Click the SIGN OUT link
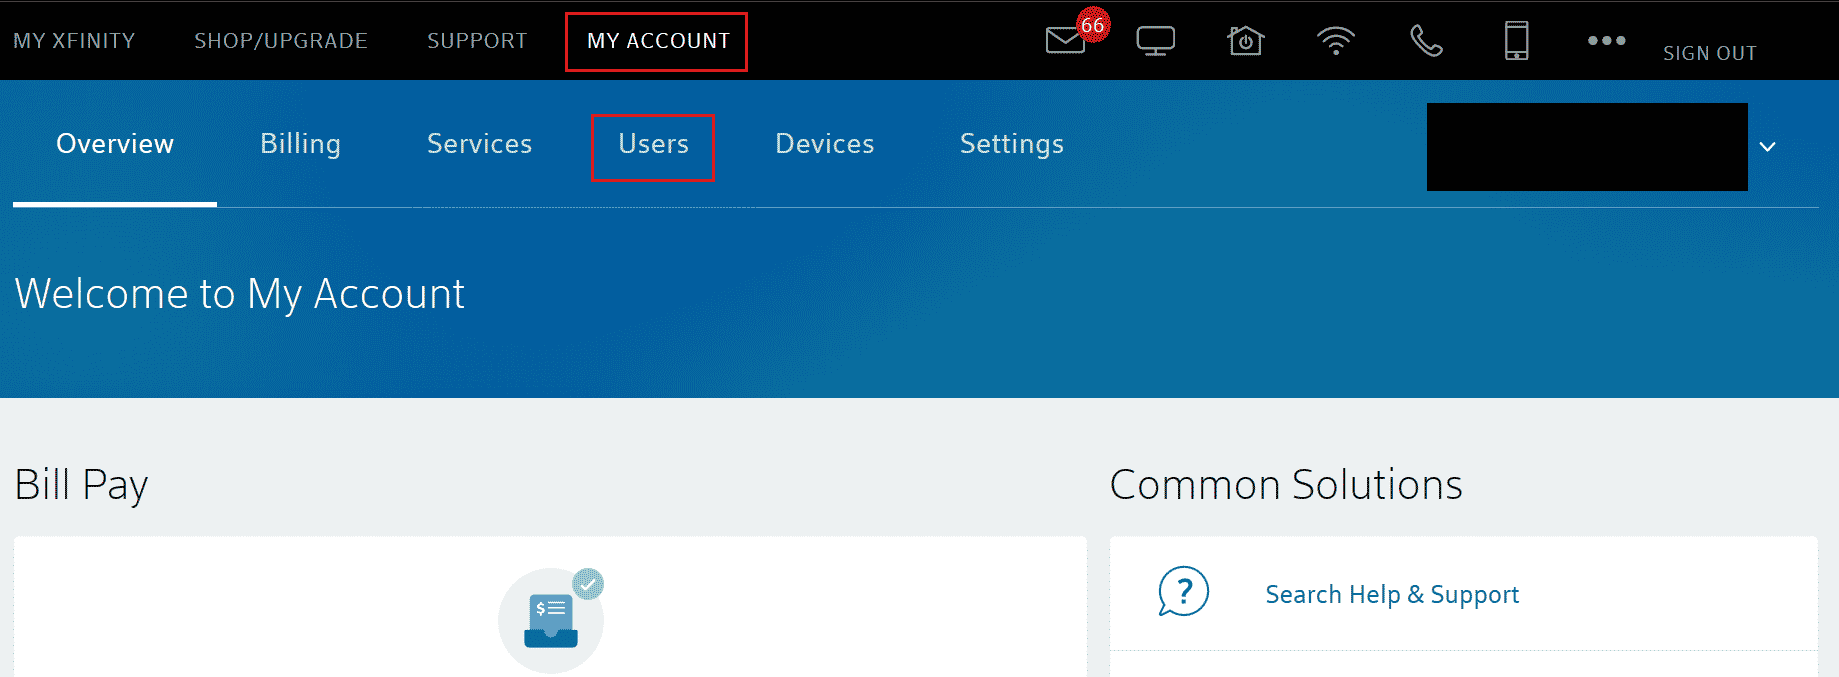This screenshot has width=1839, height=677. tap(1709, 53)
